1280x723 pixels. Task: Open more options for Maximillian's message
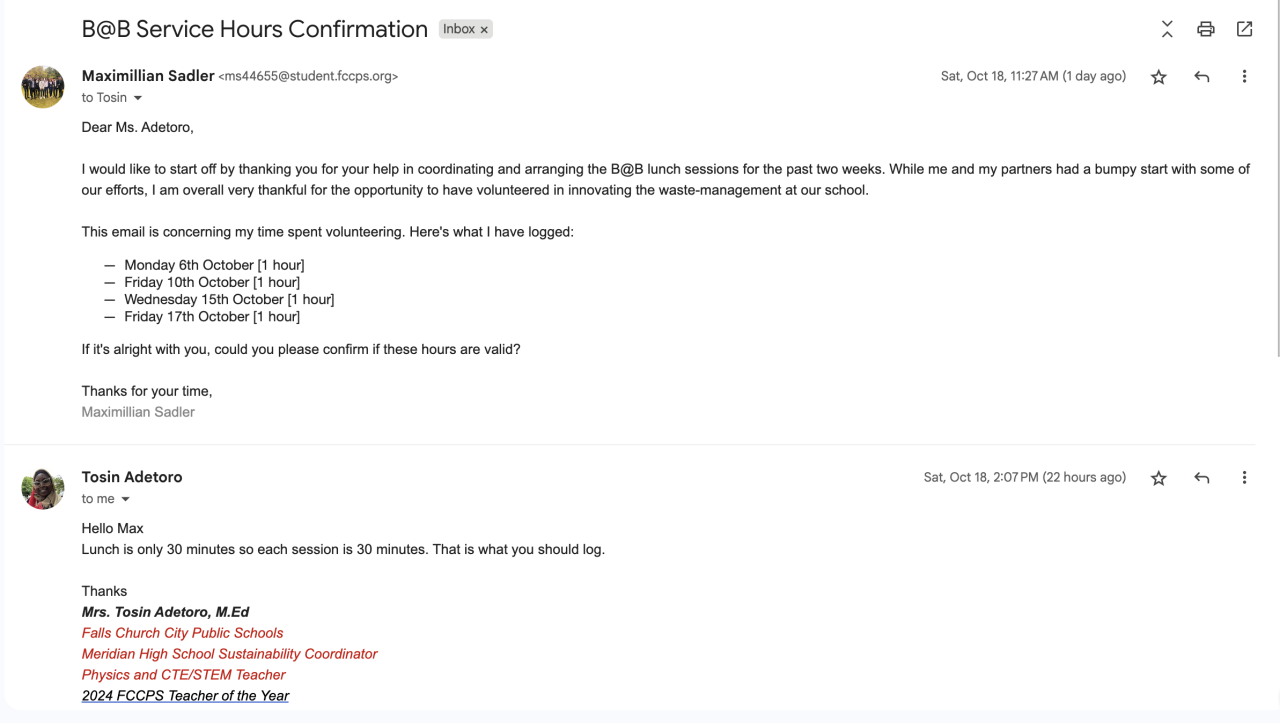(1244, 77)
